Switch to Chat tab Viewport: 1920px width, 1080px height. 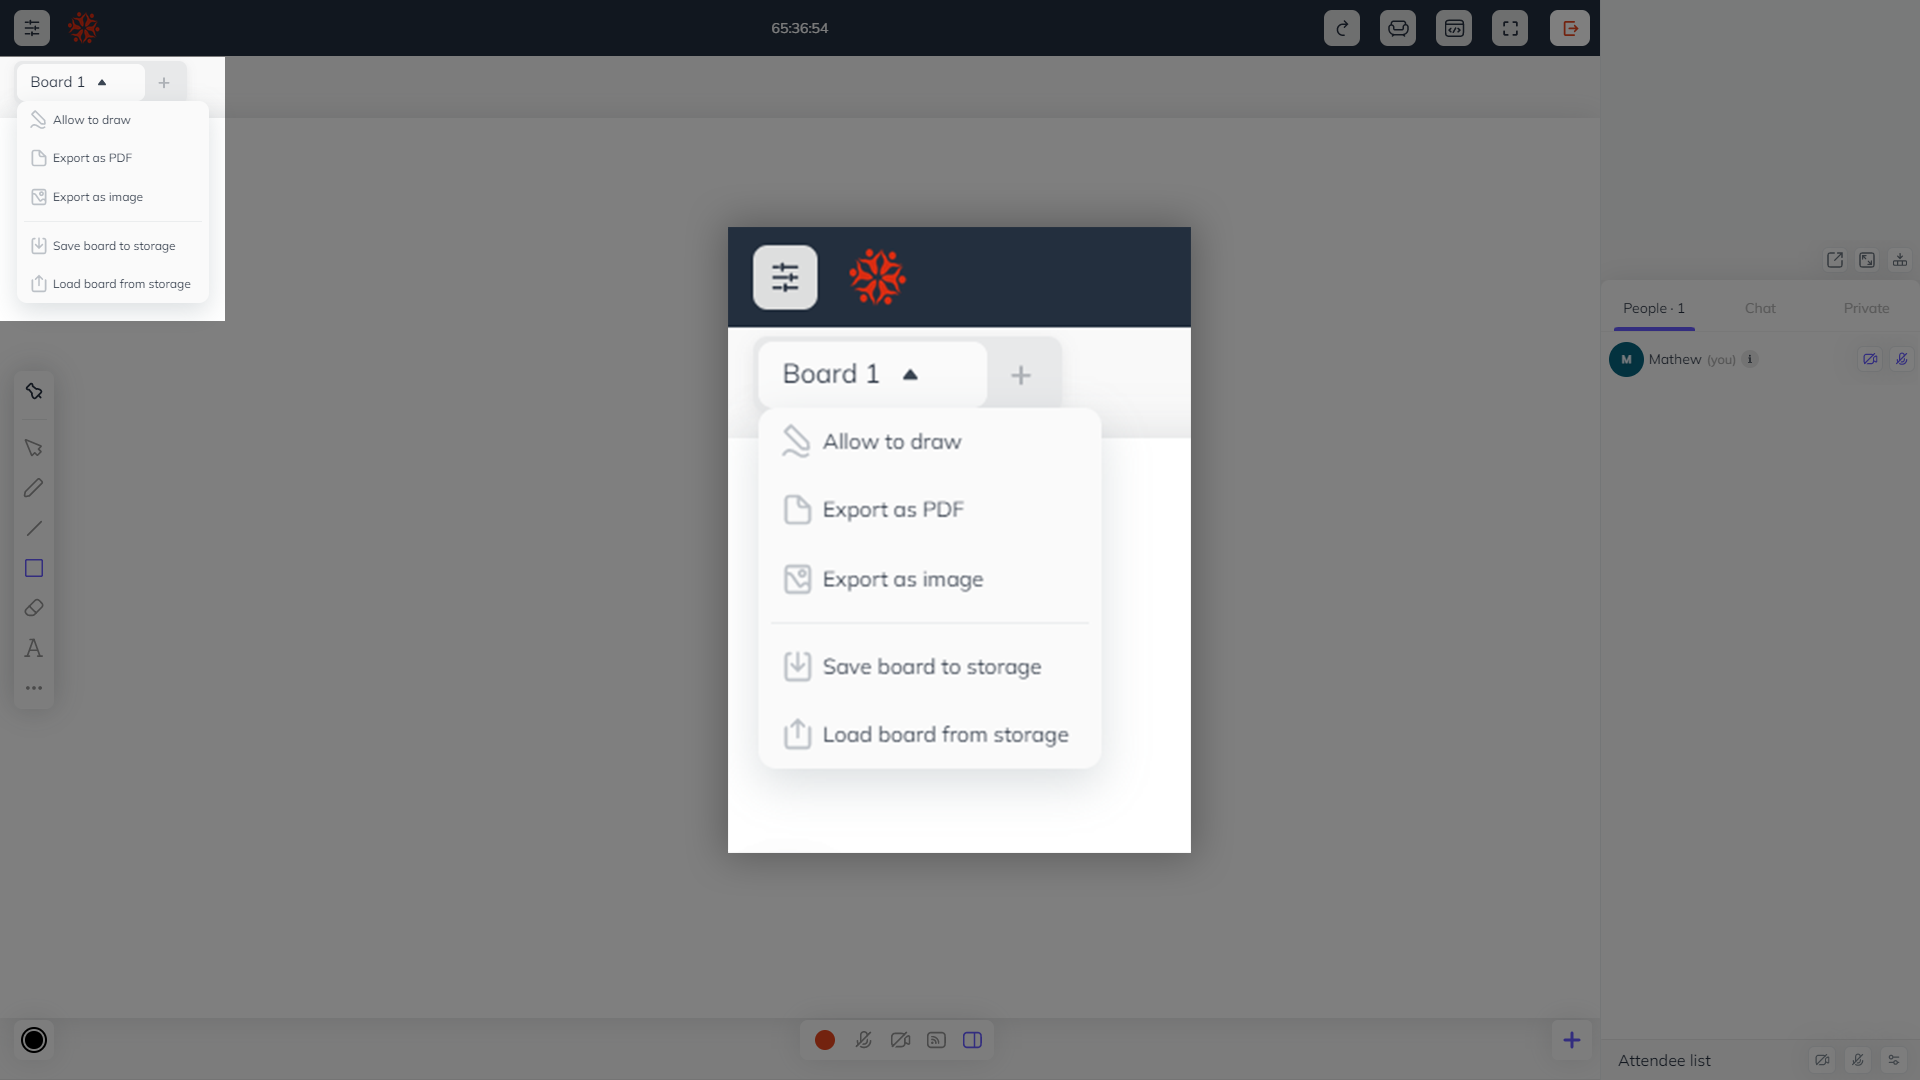(x=1760, y=307)
